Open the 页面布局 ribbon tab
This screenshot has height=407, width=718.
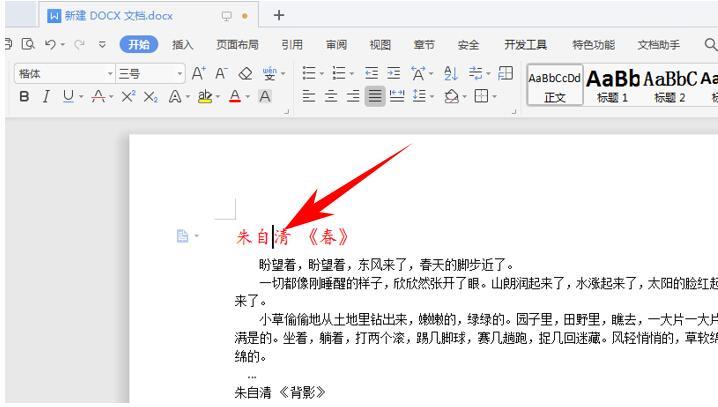[x=237, y=45]
